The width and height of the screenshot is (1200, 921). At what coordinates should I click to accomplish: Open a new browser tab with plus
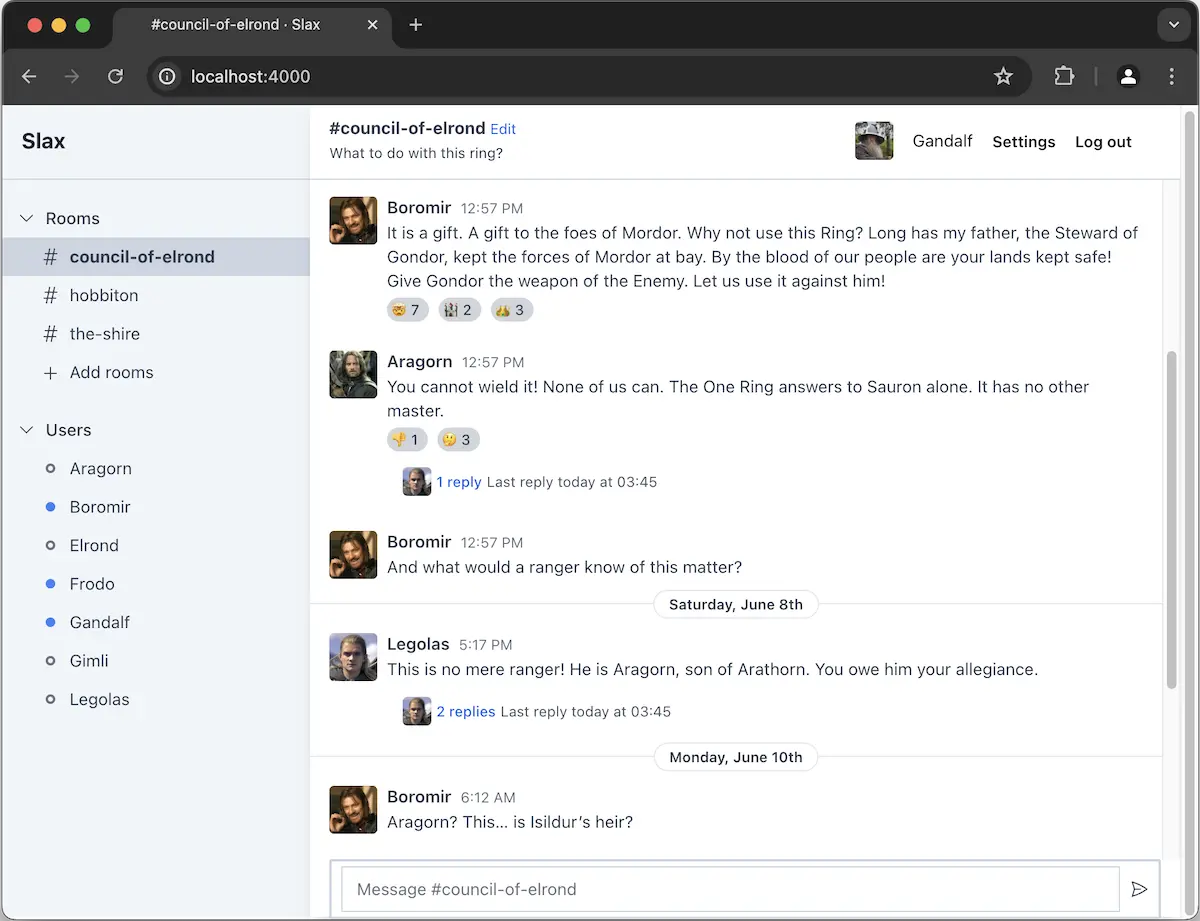click(x=416, y=25)
